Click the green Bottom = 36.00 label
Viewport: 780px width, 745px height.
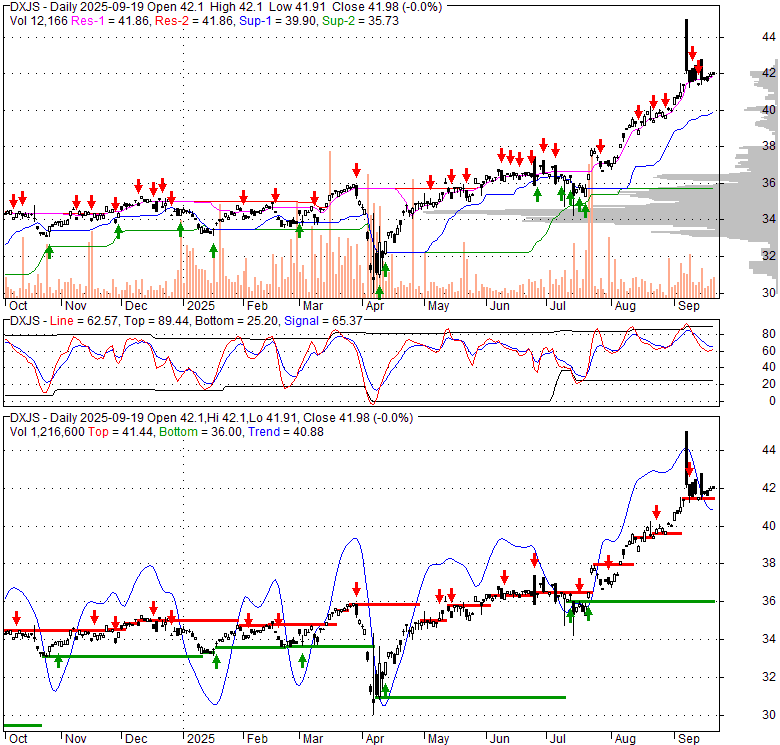tap(200, 432)
